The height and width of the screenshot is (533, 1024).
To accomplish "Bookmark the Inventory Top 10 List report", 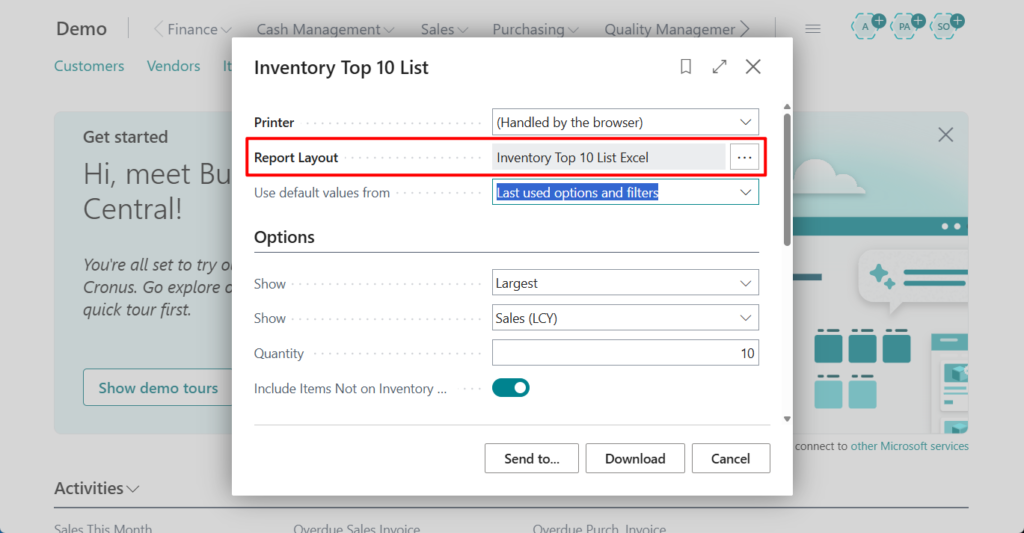I will [686, 67].
